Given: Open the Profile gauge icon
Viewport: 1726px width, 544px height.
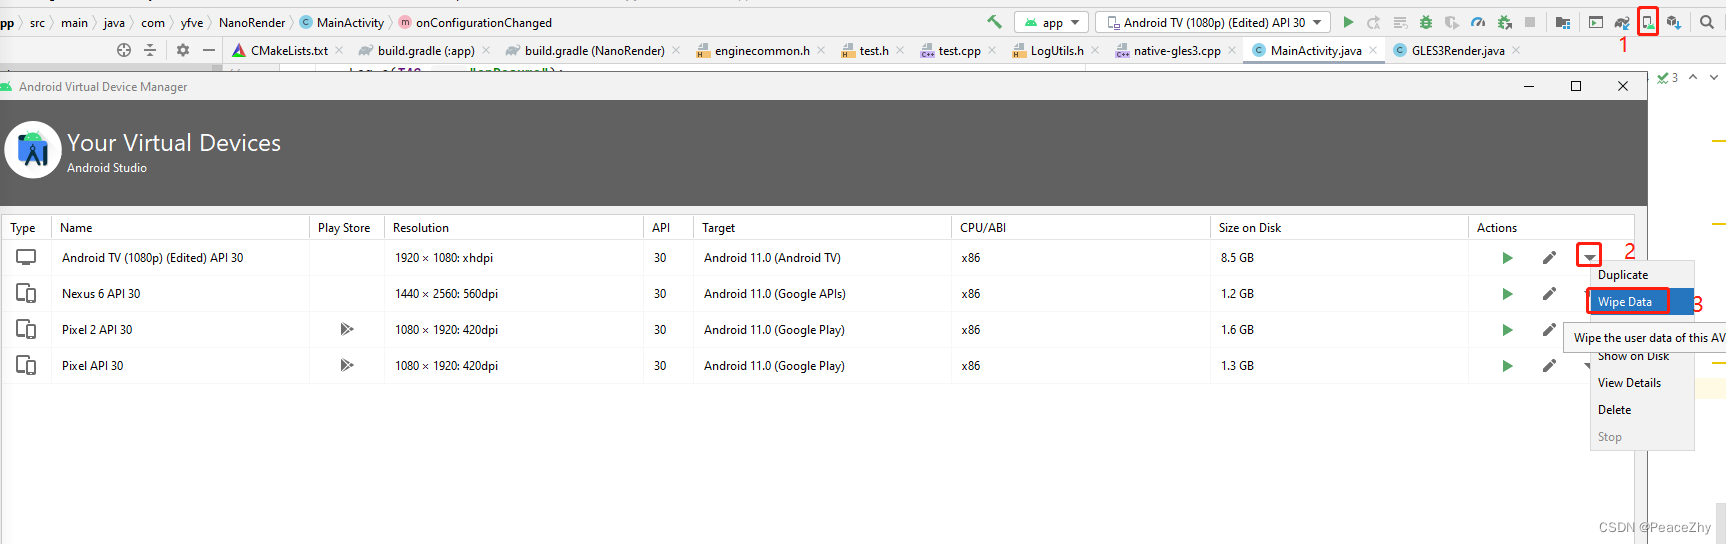Looking at the screenshot, I should coord(1478,22).
